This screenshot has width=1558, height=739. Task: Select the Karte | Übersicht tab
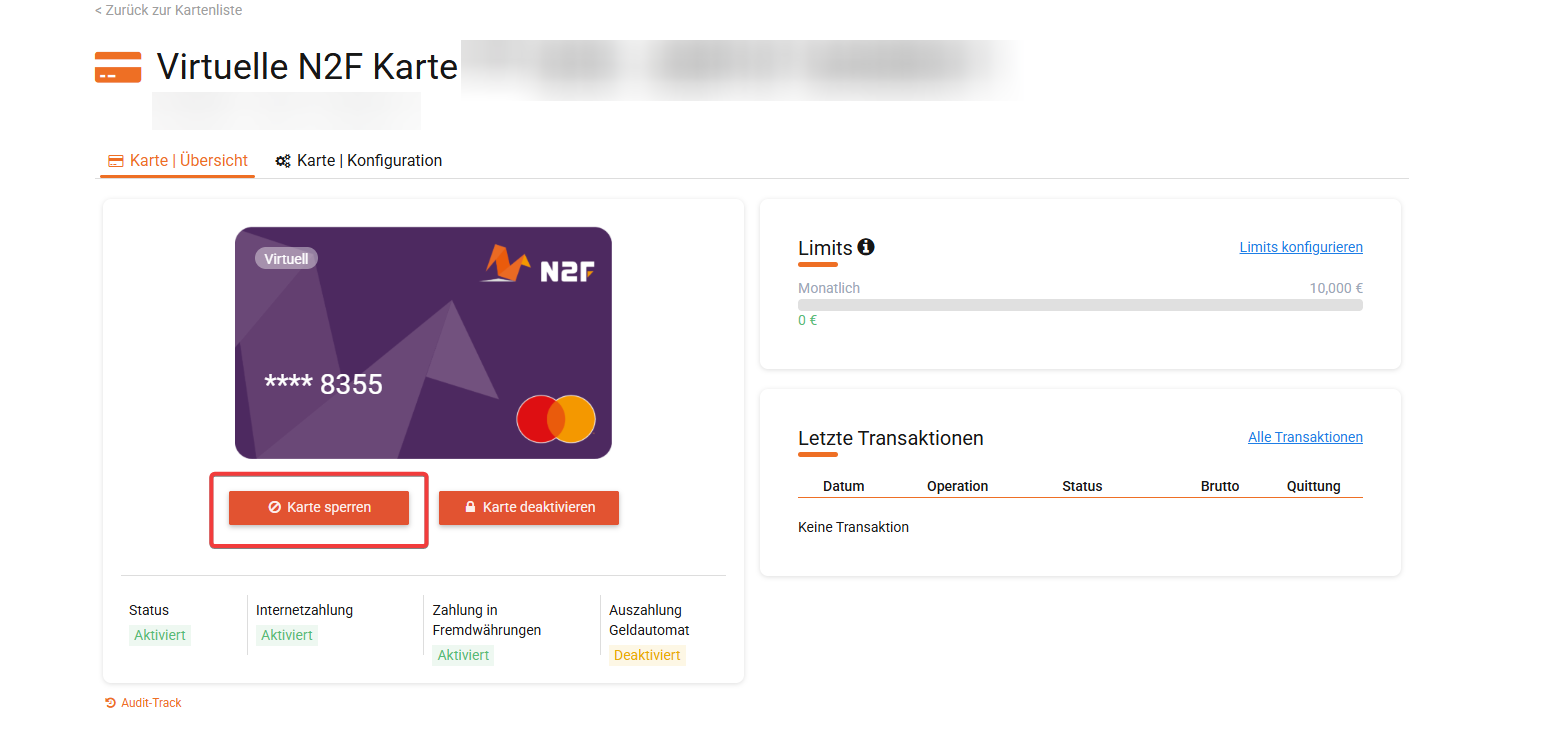pyautogui.click(x=178, y=161)
